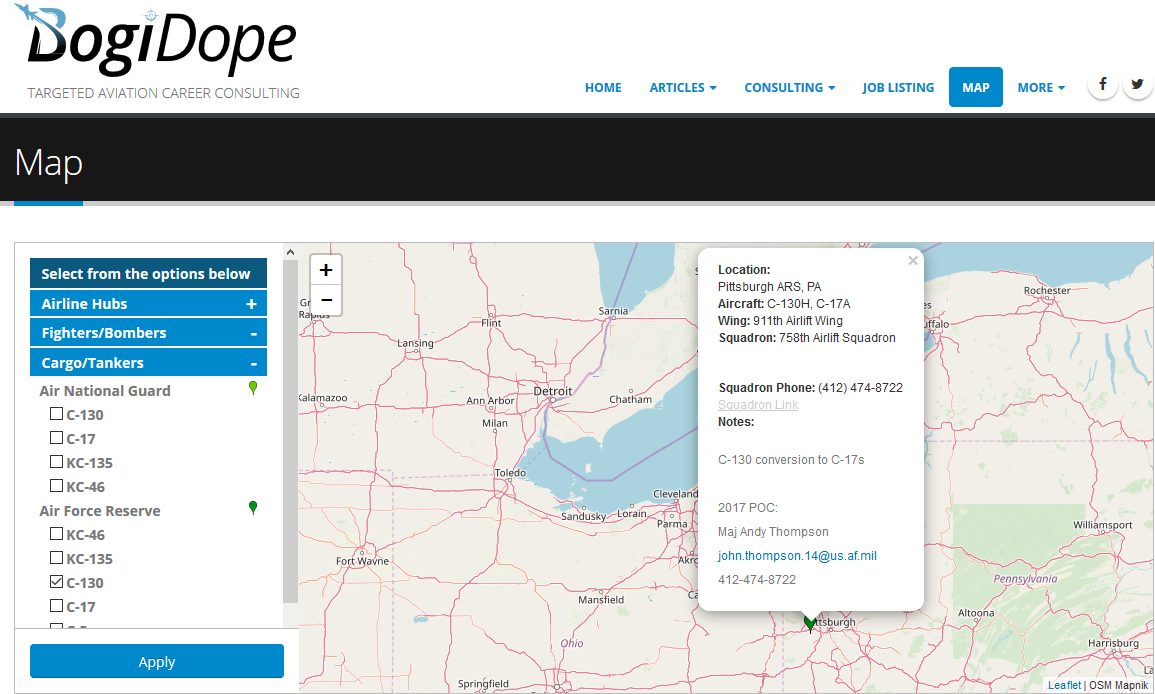Click the Air Force Reserve heading

click(x=99, y=511)
